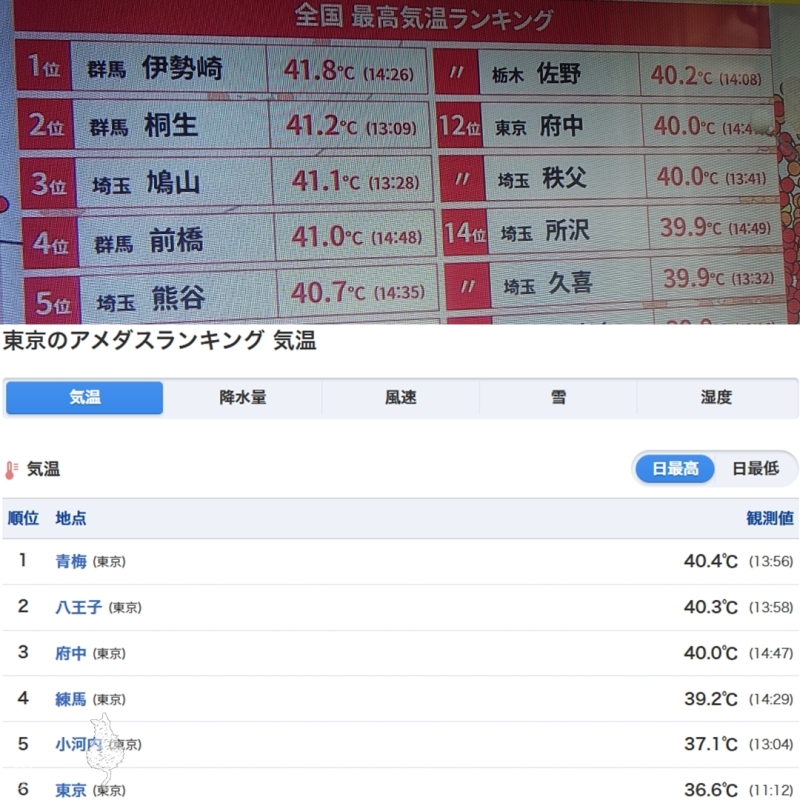
Task: Click the 小河内 location link
Action: (78, 744)
